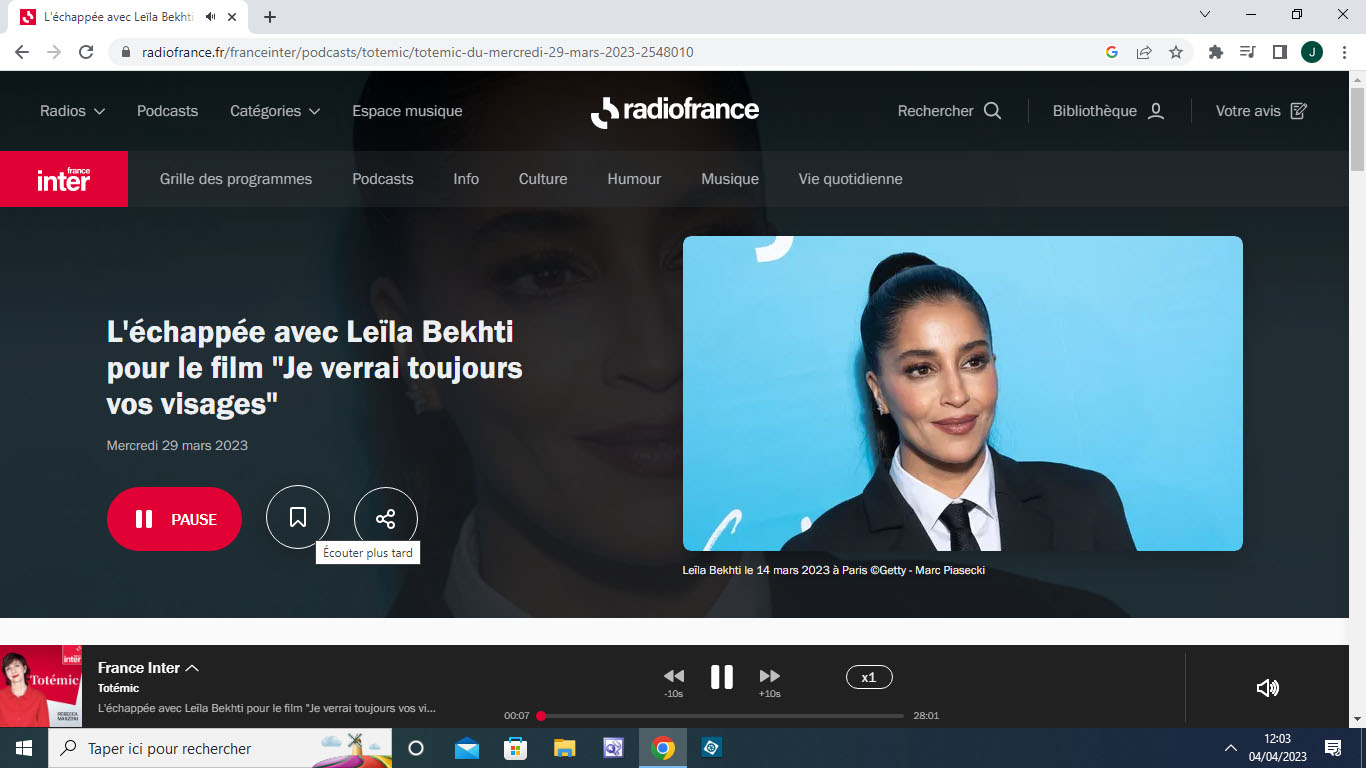View site information lock icon
Screen dimensions: 1366x768
[x=126, y=52]
